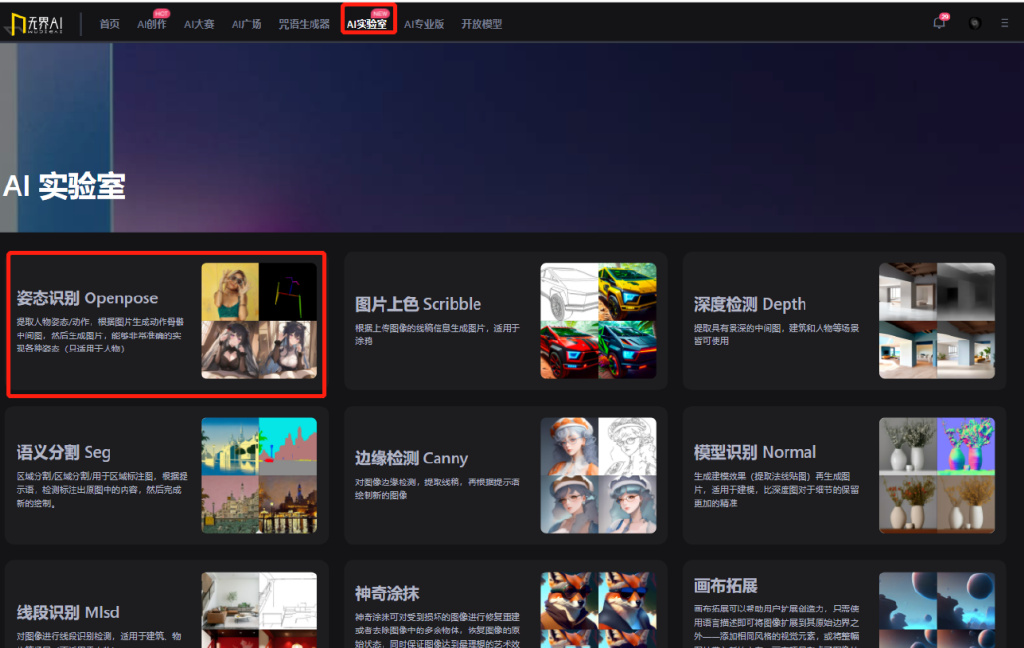Viewport: 1024px width, 648px height.
Task: Click the description '提取具有景深的中间图'
Action: 776,334
